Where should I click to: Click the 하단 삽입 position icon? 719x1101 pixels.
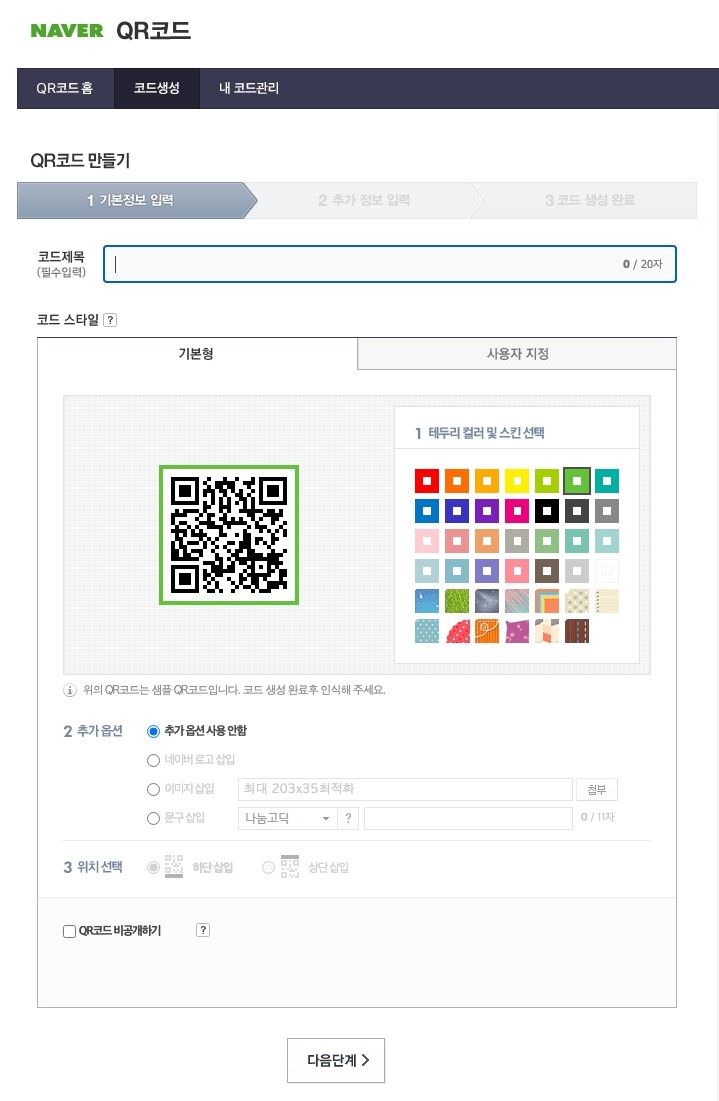[173, 866]
